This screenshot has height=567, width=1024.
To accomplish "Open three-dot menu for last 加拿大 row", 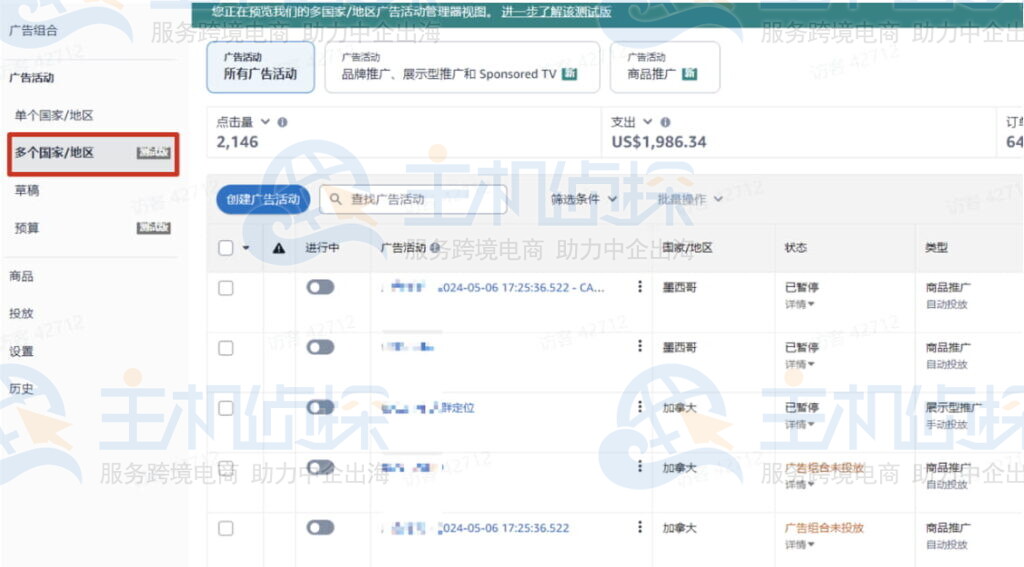I will tap(639, 526).
